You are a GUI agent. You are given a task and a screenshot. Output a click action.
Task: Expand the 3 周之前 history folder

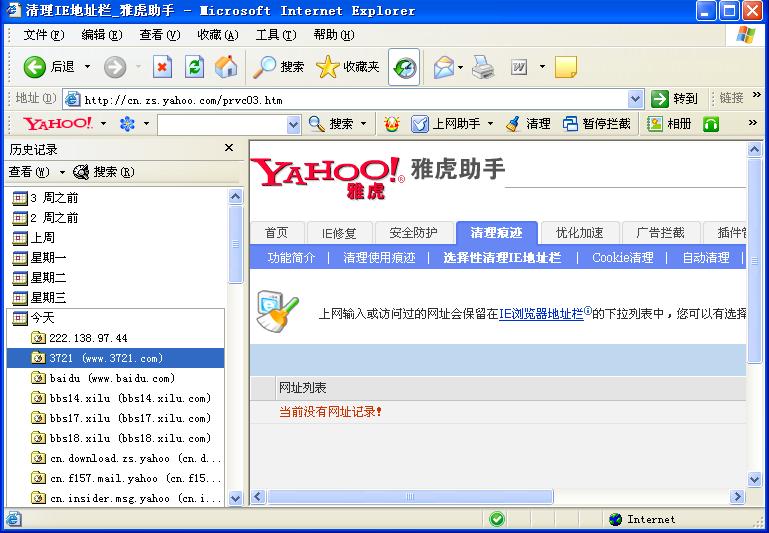pos(45,198)
